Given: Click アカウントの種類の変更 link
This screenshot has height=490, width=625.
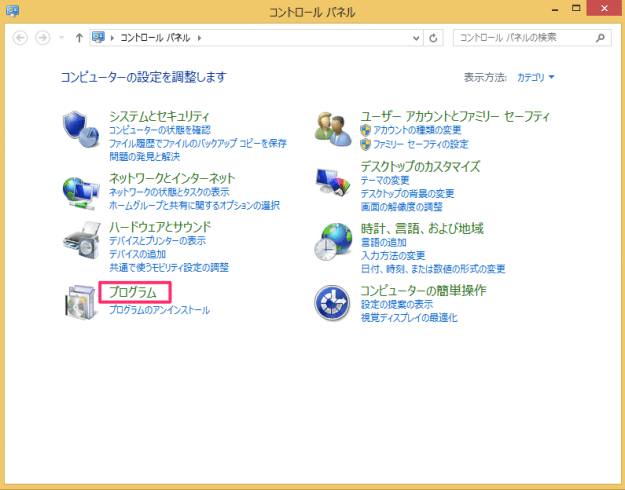Looking at the screenshot, I should tap(417, 130).
